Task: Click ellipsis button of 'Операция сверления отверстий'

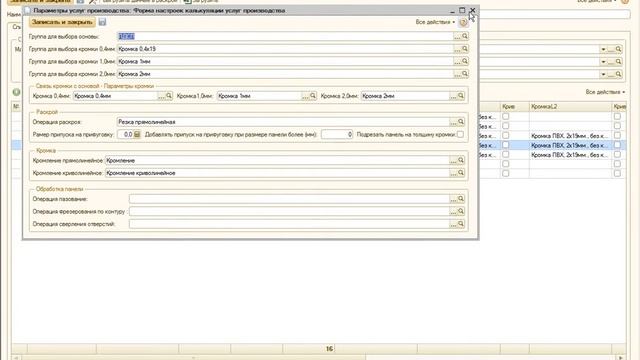Action: click(x=453, y=224)
